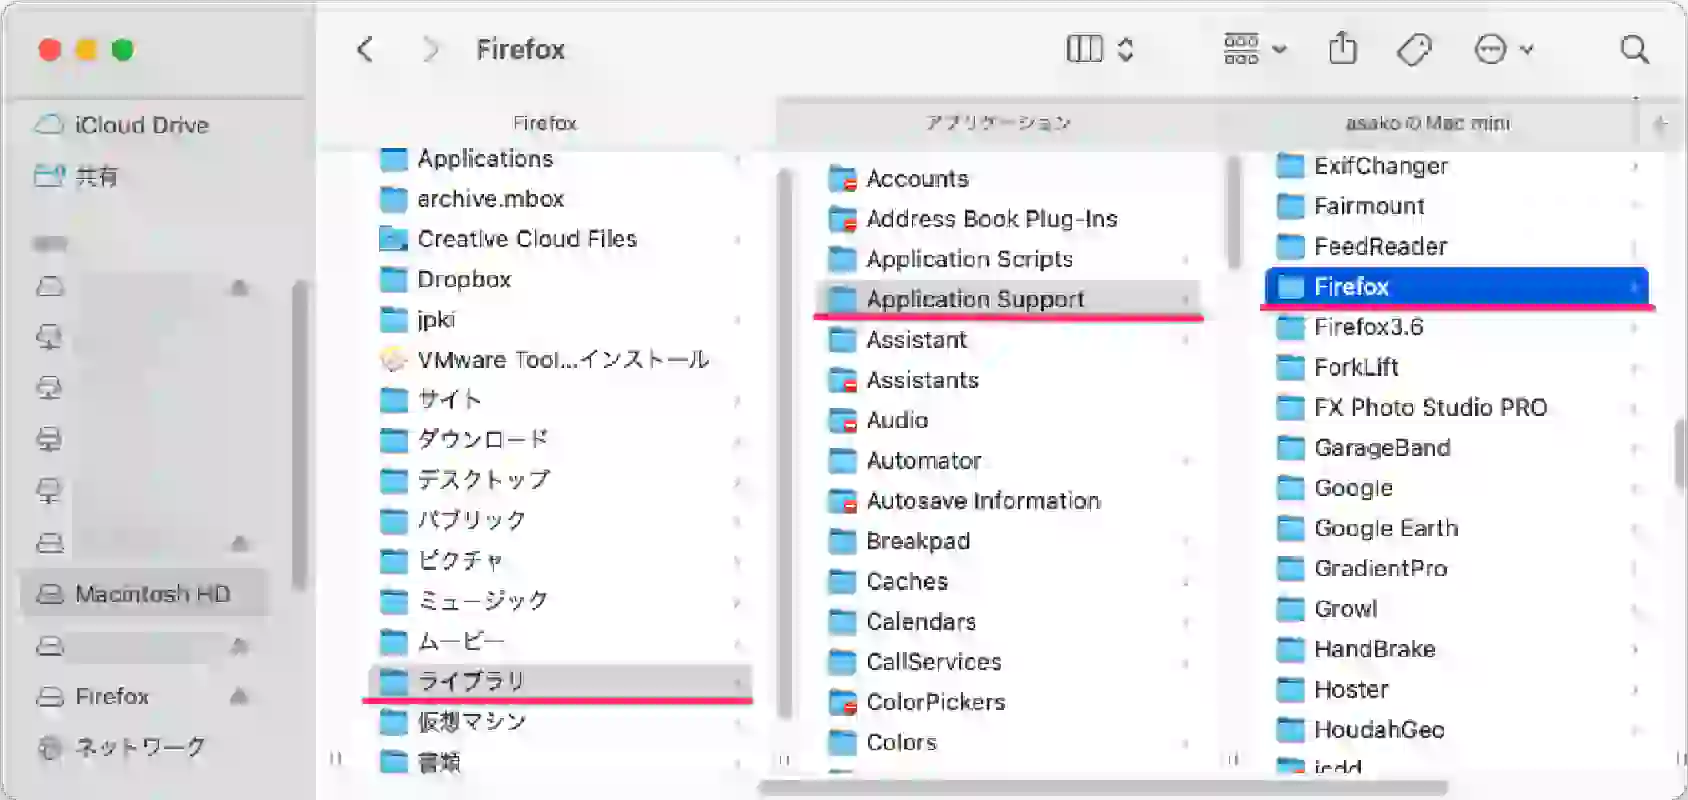Switch views using the column view icon
Image resolution: width=1688 pixels, height=800 pixels.
(1084, 49)
